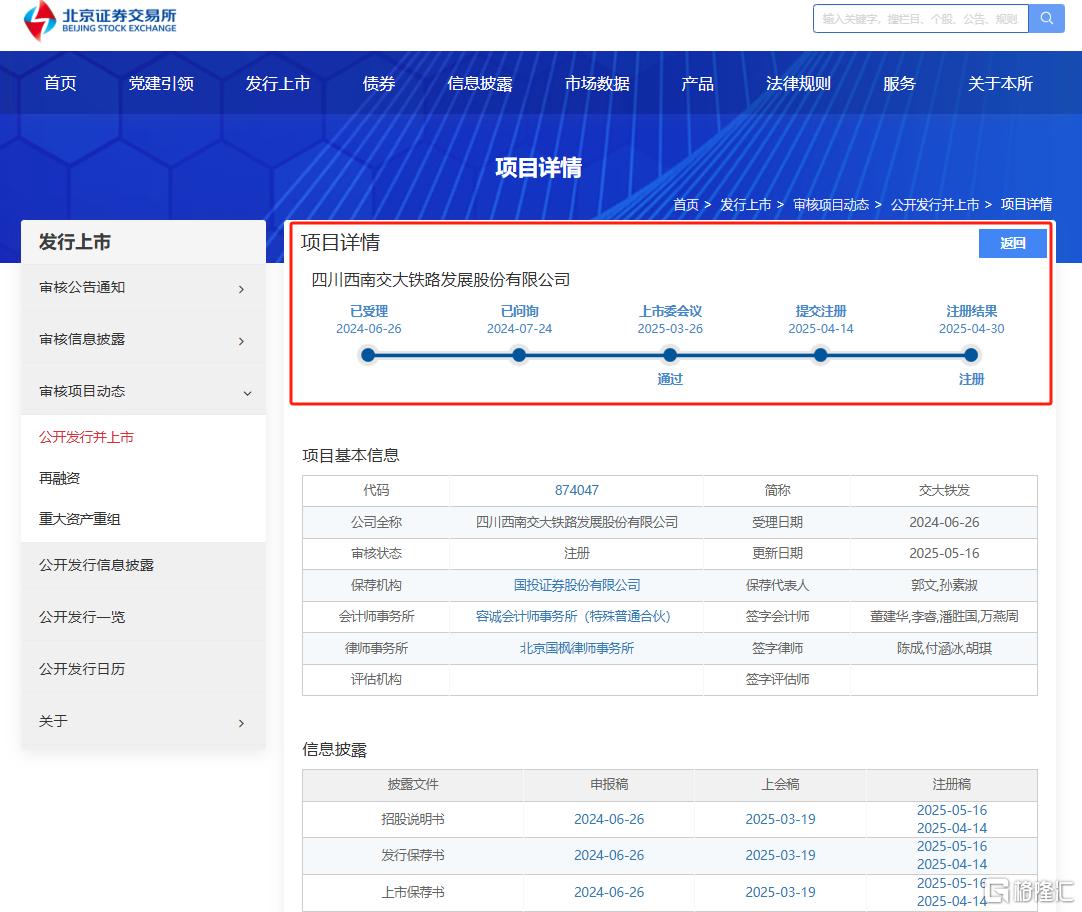The image size is (1082, 912).
Task: Click the 返回 button
Action: click(1012, 244)
